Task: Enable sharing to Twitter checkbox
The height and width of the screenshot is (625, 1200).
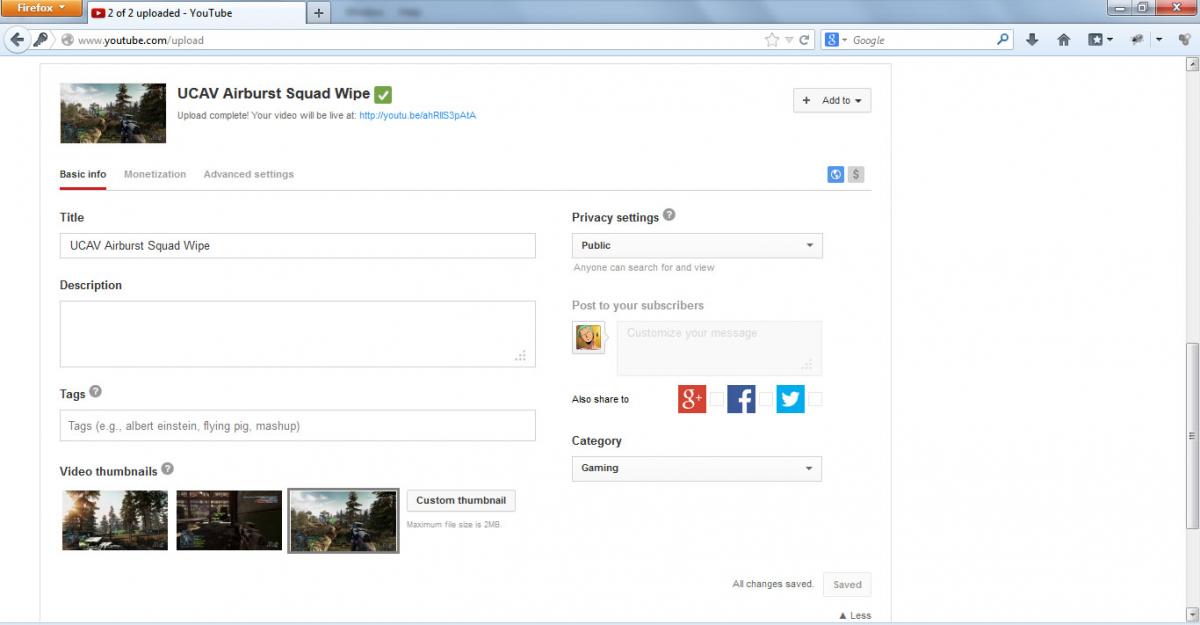Action: pos(815,399)
